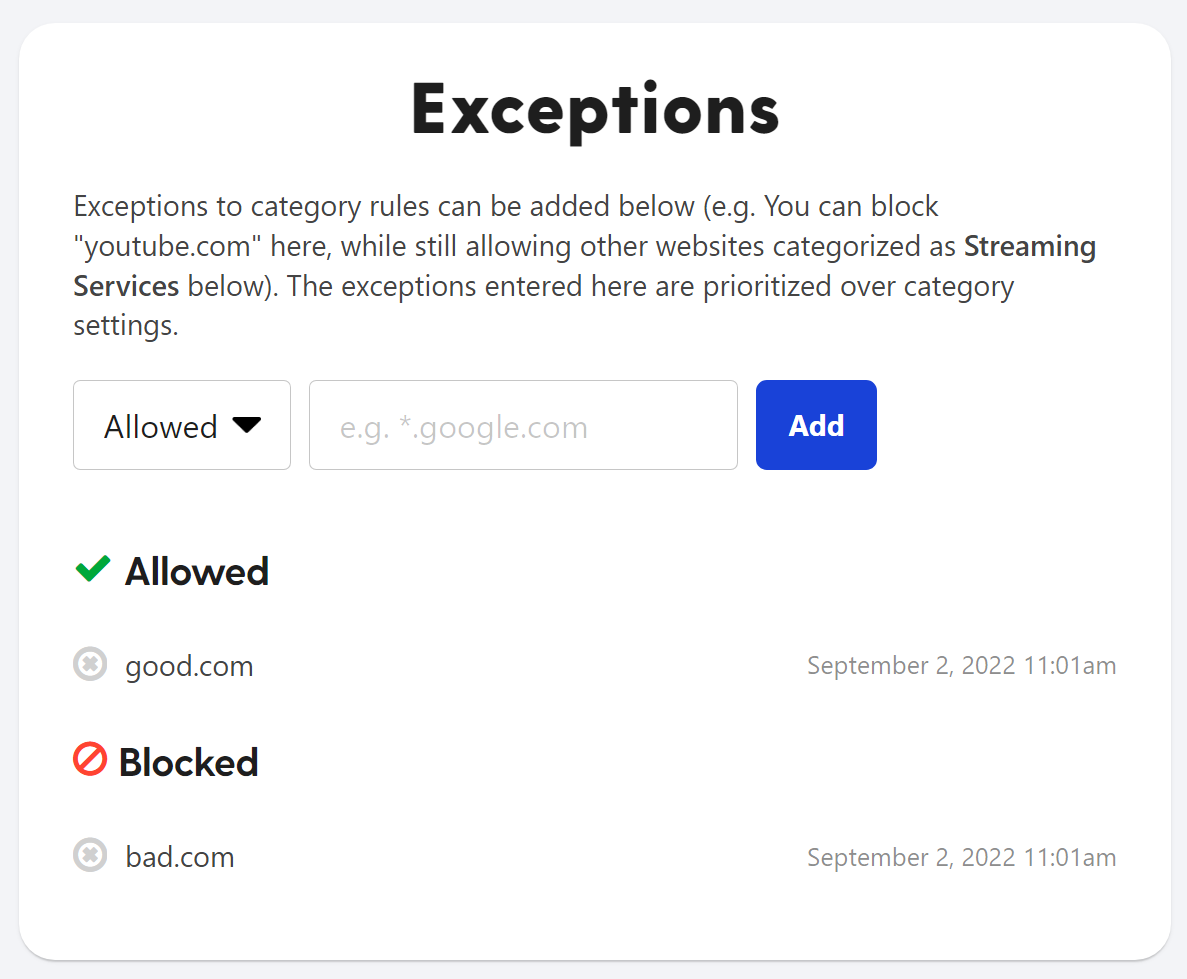Screen dimensions: 1187x979
Task: Click the *.google.com placeholder text box
Action: point(522,425)
